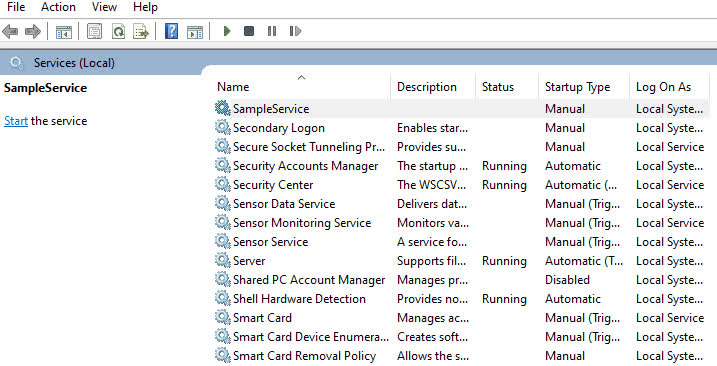Image resolution: width=717 pixels, height=366 pixels.
Task: Open the Action menu
Action: tap(58, 7)
